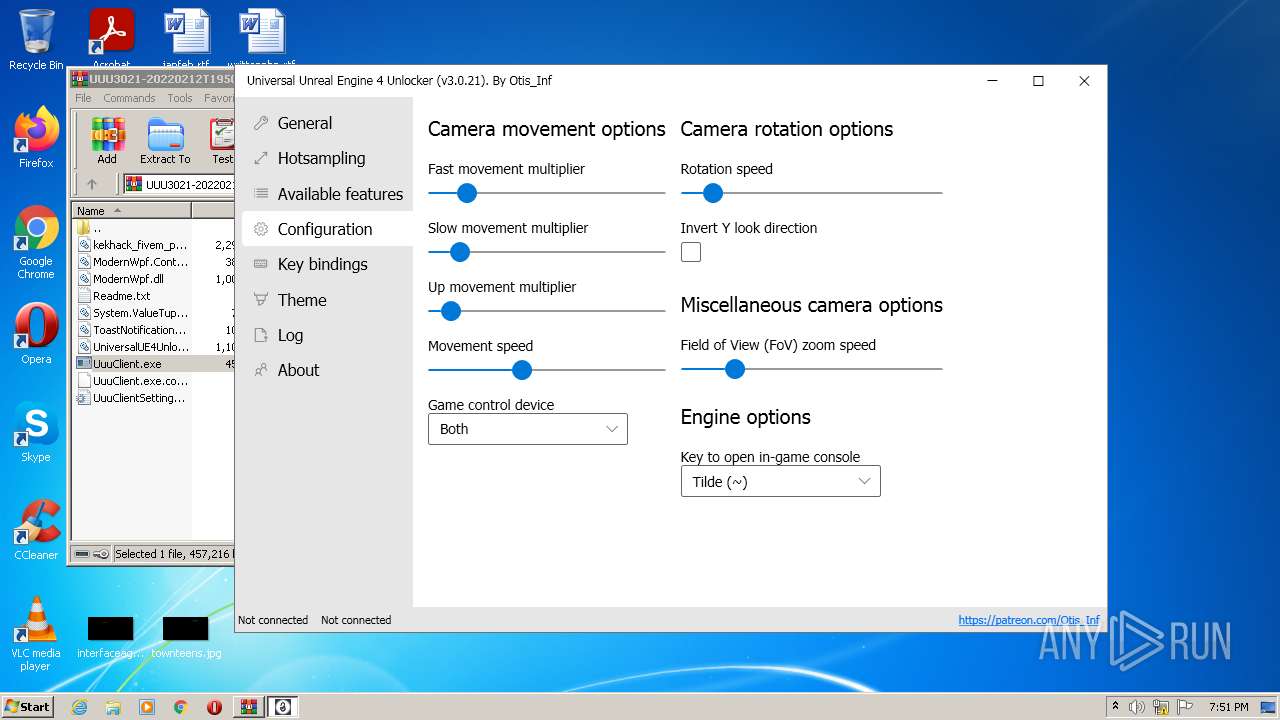
Task: Click the Up movement multiplier slider
Action: [546, 311]
